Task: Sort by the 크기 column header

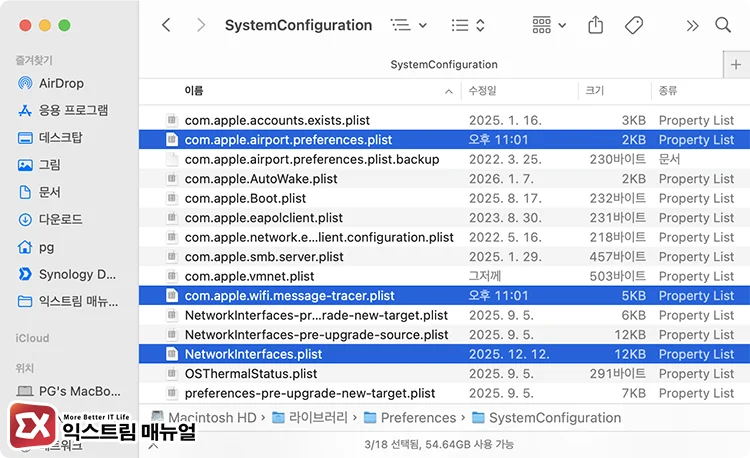Action: click(x=595, y=90)
